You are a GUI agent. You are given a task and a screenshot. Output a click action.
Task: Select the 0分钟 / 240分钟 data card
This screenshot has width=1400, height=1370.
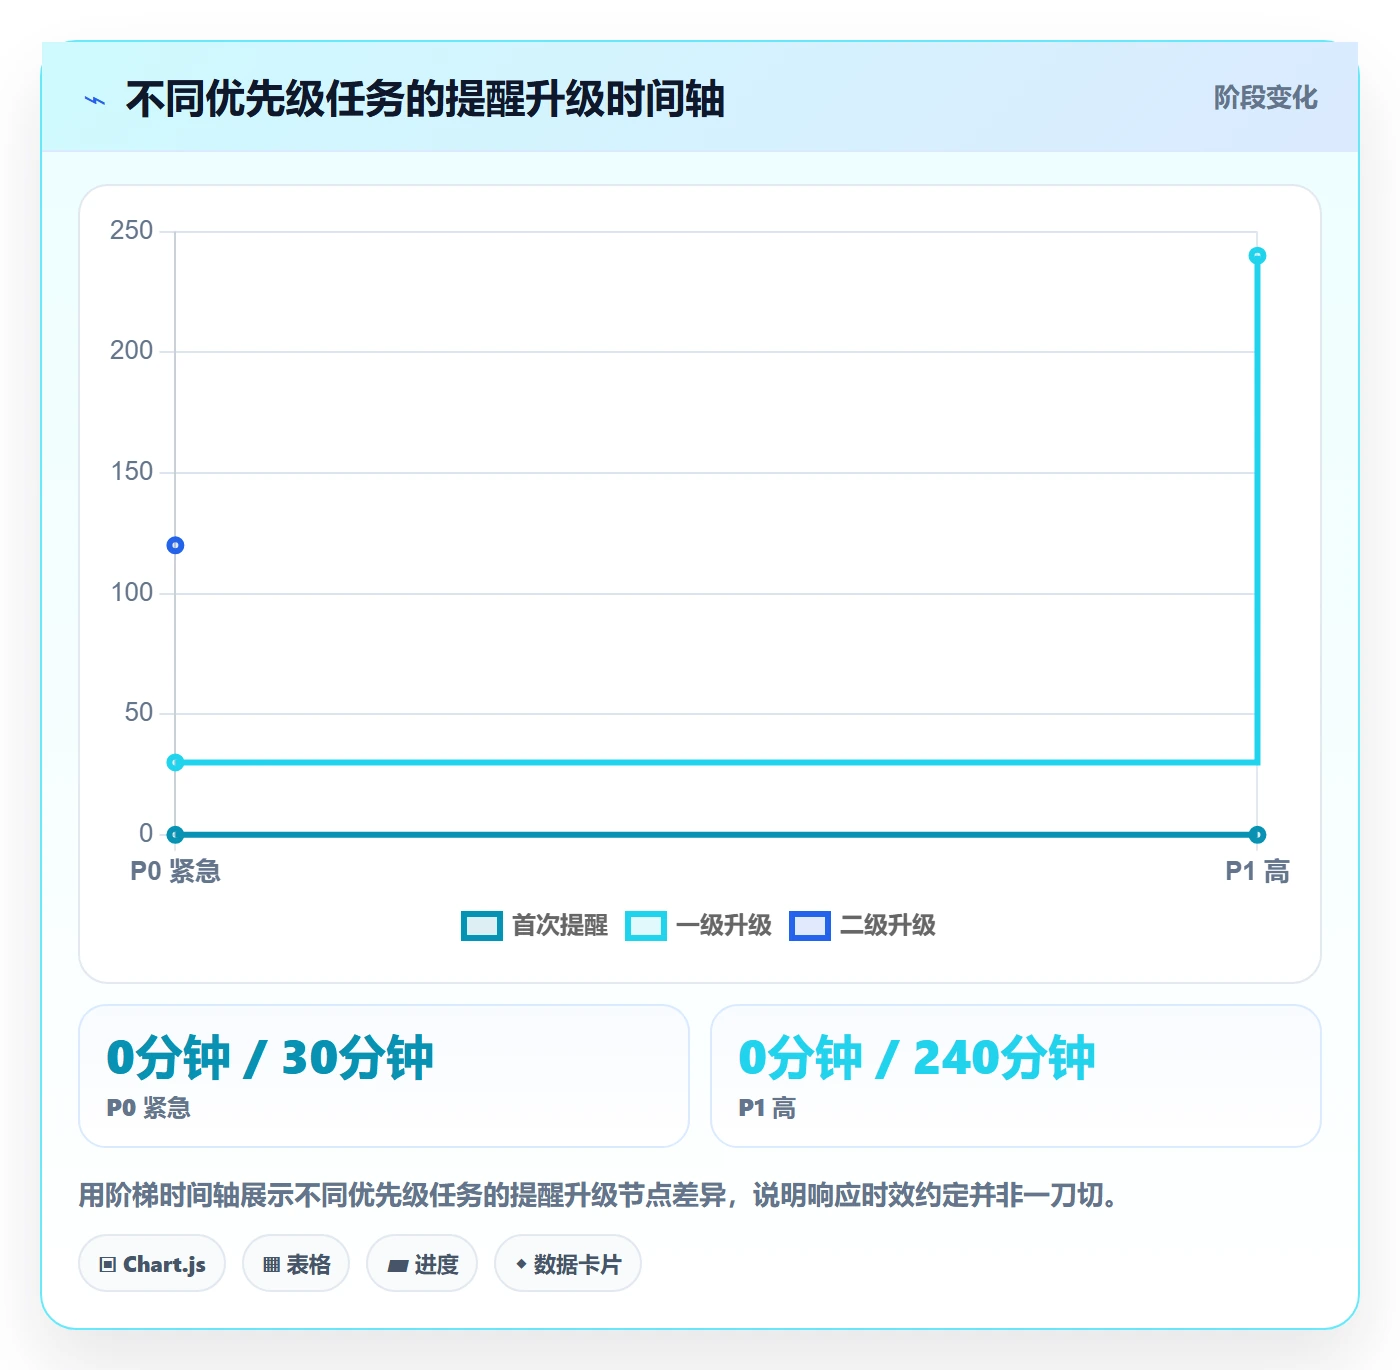[x=1016, y=1076]
